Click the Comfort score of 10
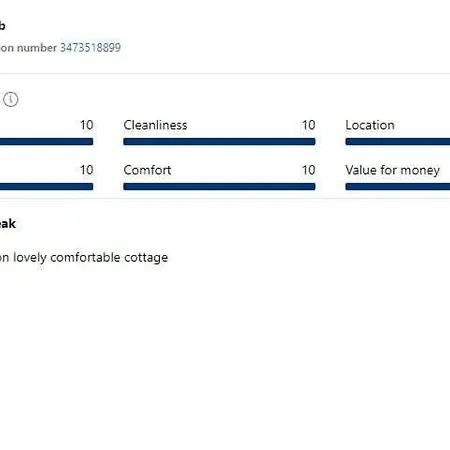Screen dimensions: 450x450 click(x=308, y=170)
